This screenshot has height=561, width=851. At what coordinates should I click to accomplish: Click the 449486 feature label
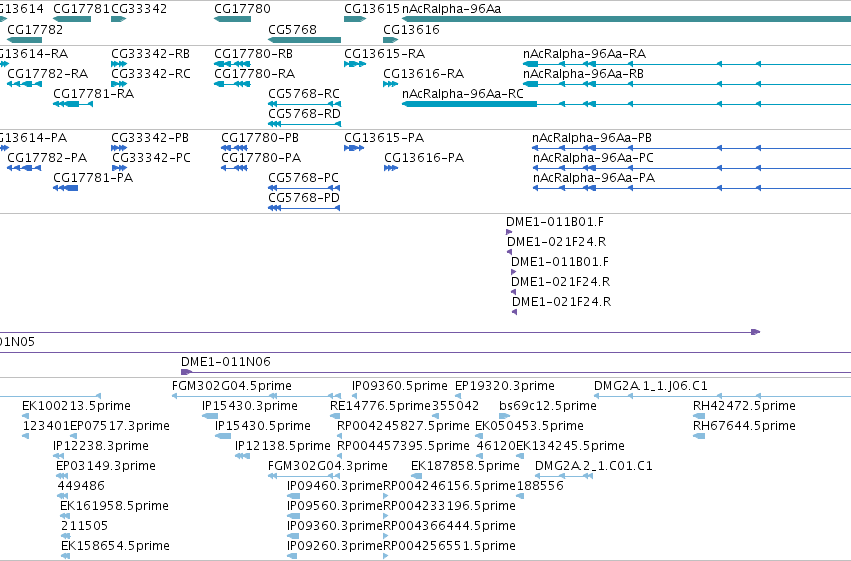[x=81, y=486]
